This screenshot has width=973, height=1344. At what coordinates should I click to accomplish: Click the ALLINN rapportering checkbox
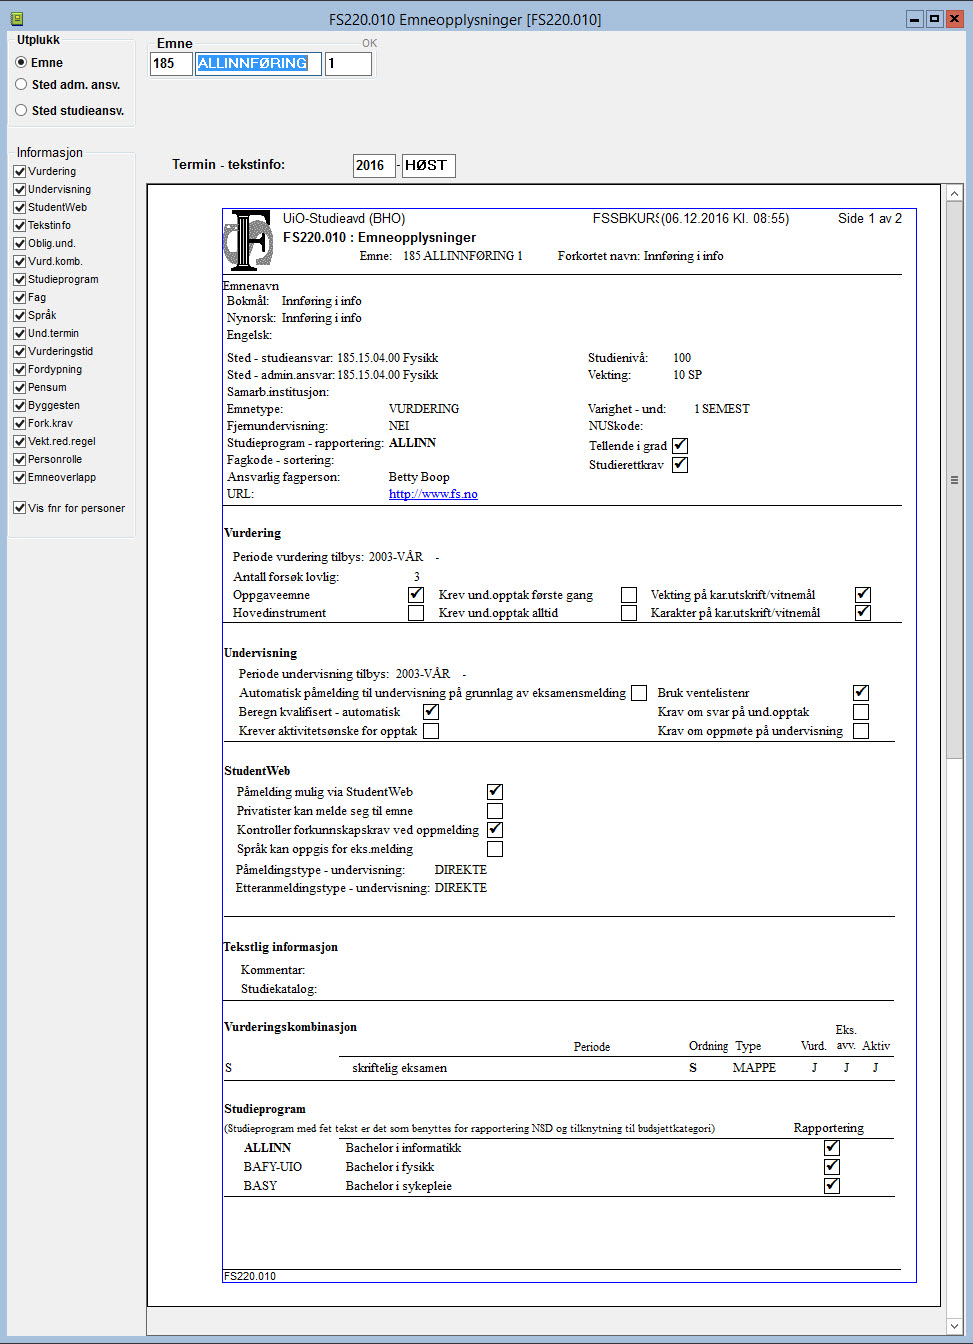point(832,1148)
